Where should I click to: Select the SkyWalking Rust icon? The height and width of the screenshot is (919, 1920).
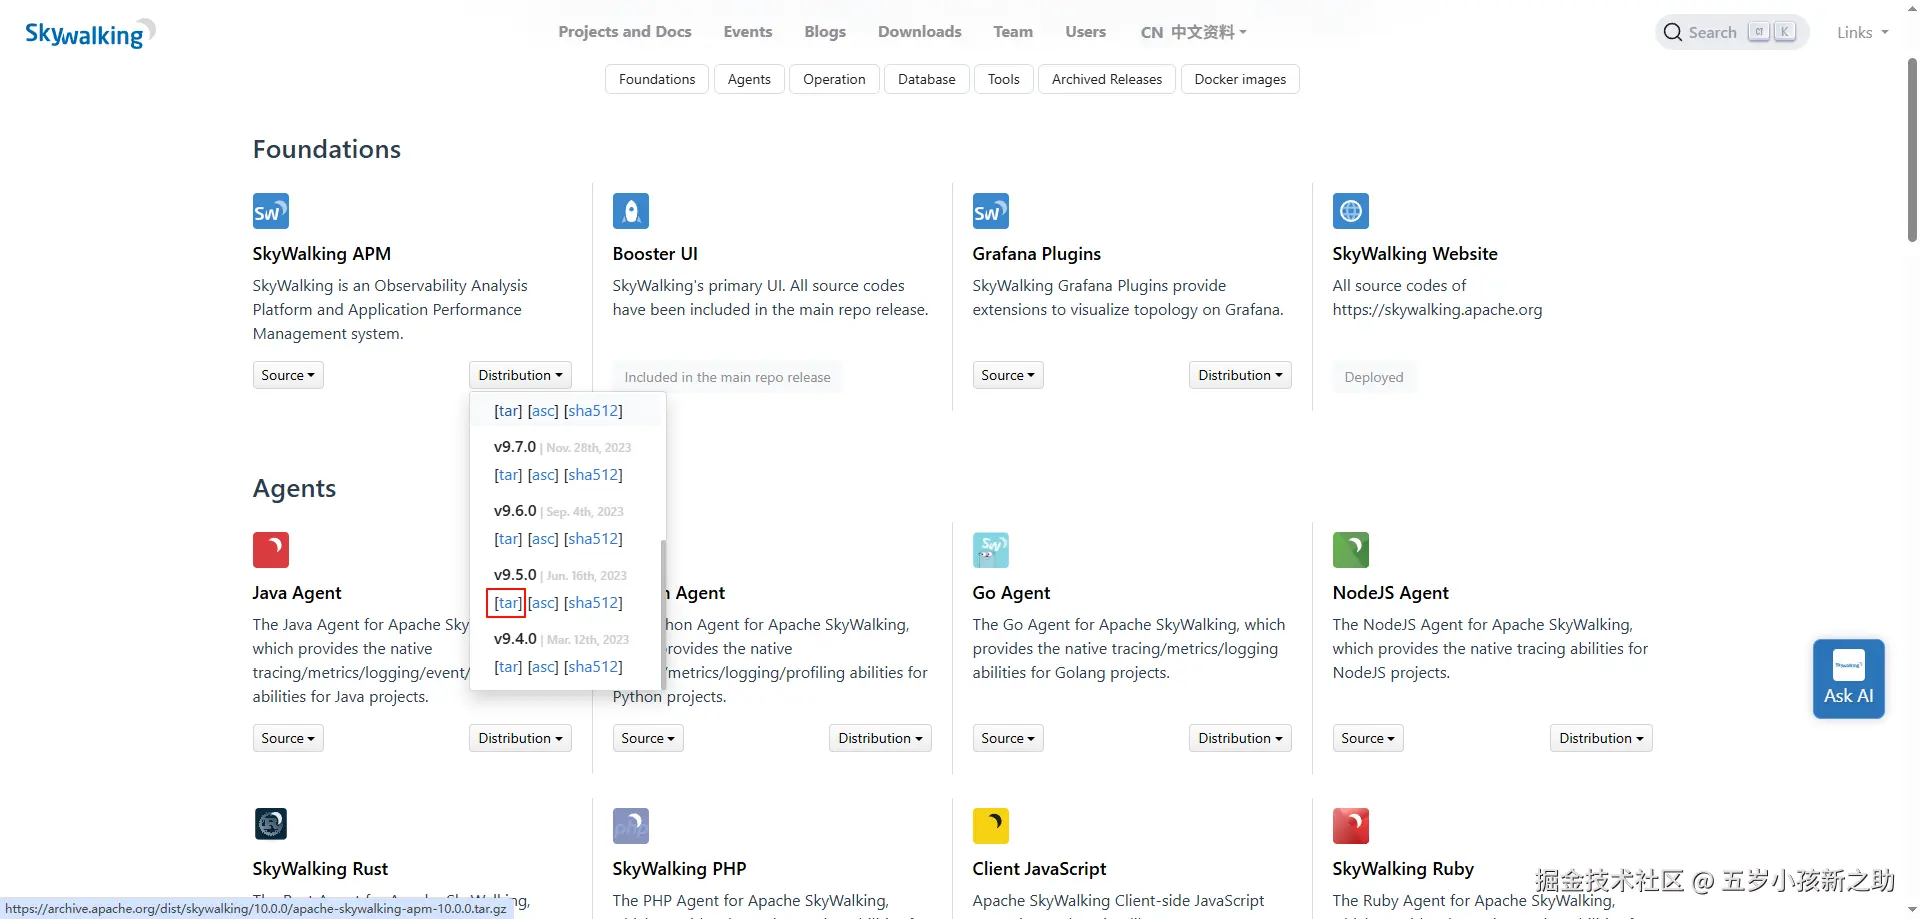coord(271,824)
